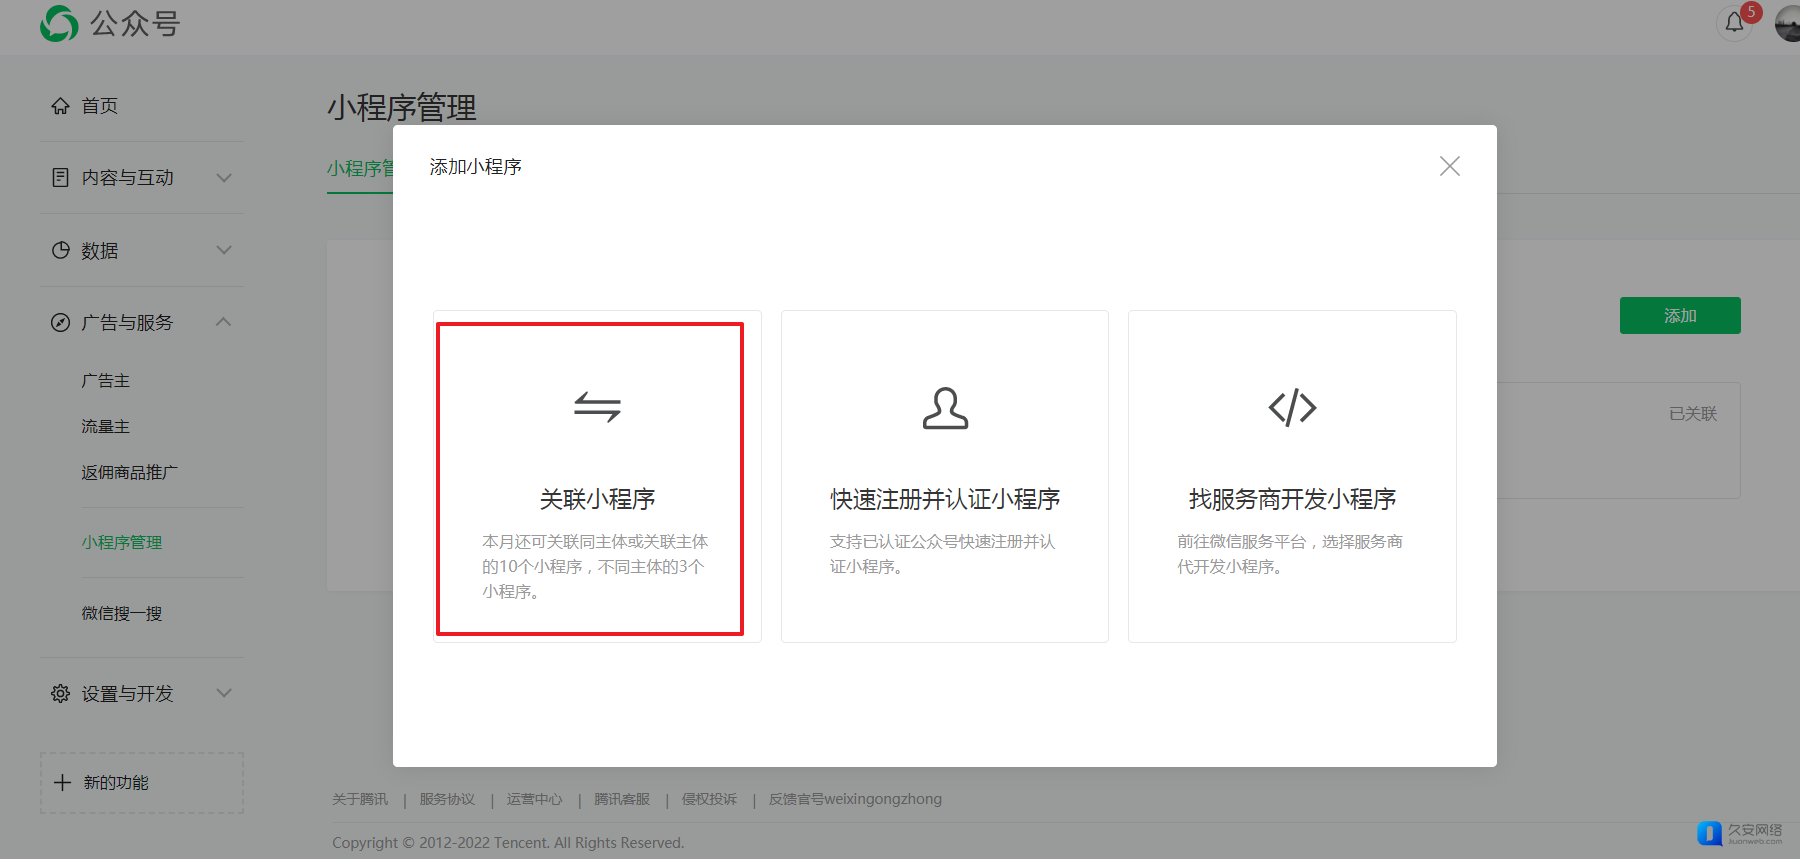
Task: Click the 首页 home icon
Action: 60,106
